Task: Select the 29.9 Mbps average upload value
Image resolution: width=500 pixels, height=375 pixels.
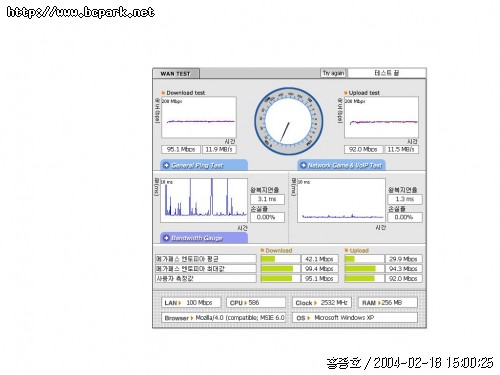Action: click(x=404, y=259)
